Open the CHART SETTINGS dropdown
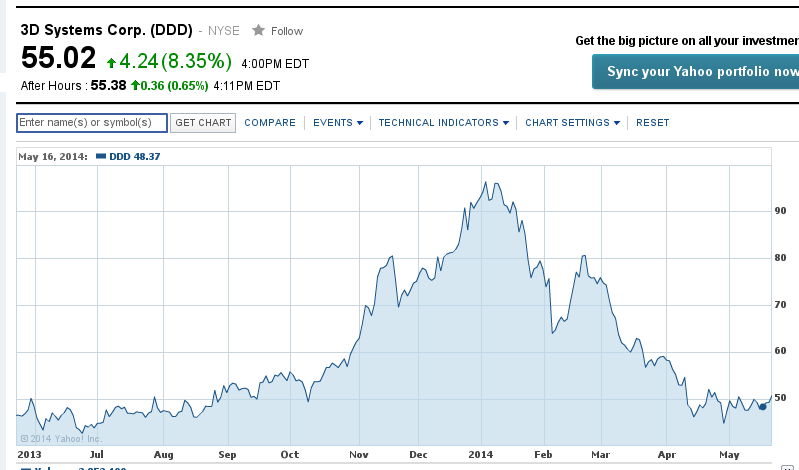 pos(572,123)
